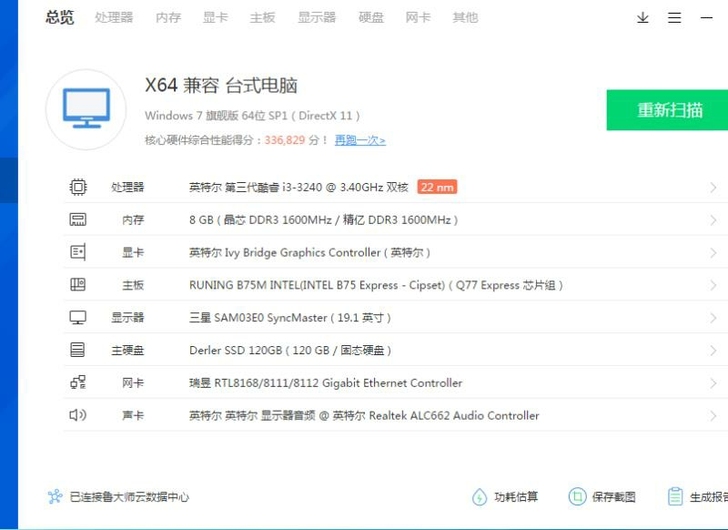Expand the 内存 row chevron
728x530 pixels.
(x=713, y=220)
